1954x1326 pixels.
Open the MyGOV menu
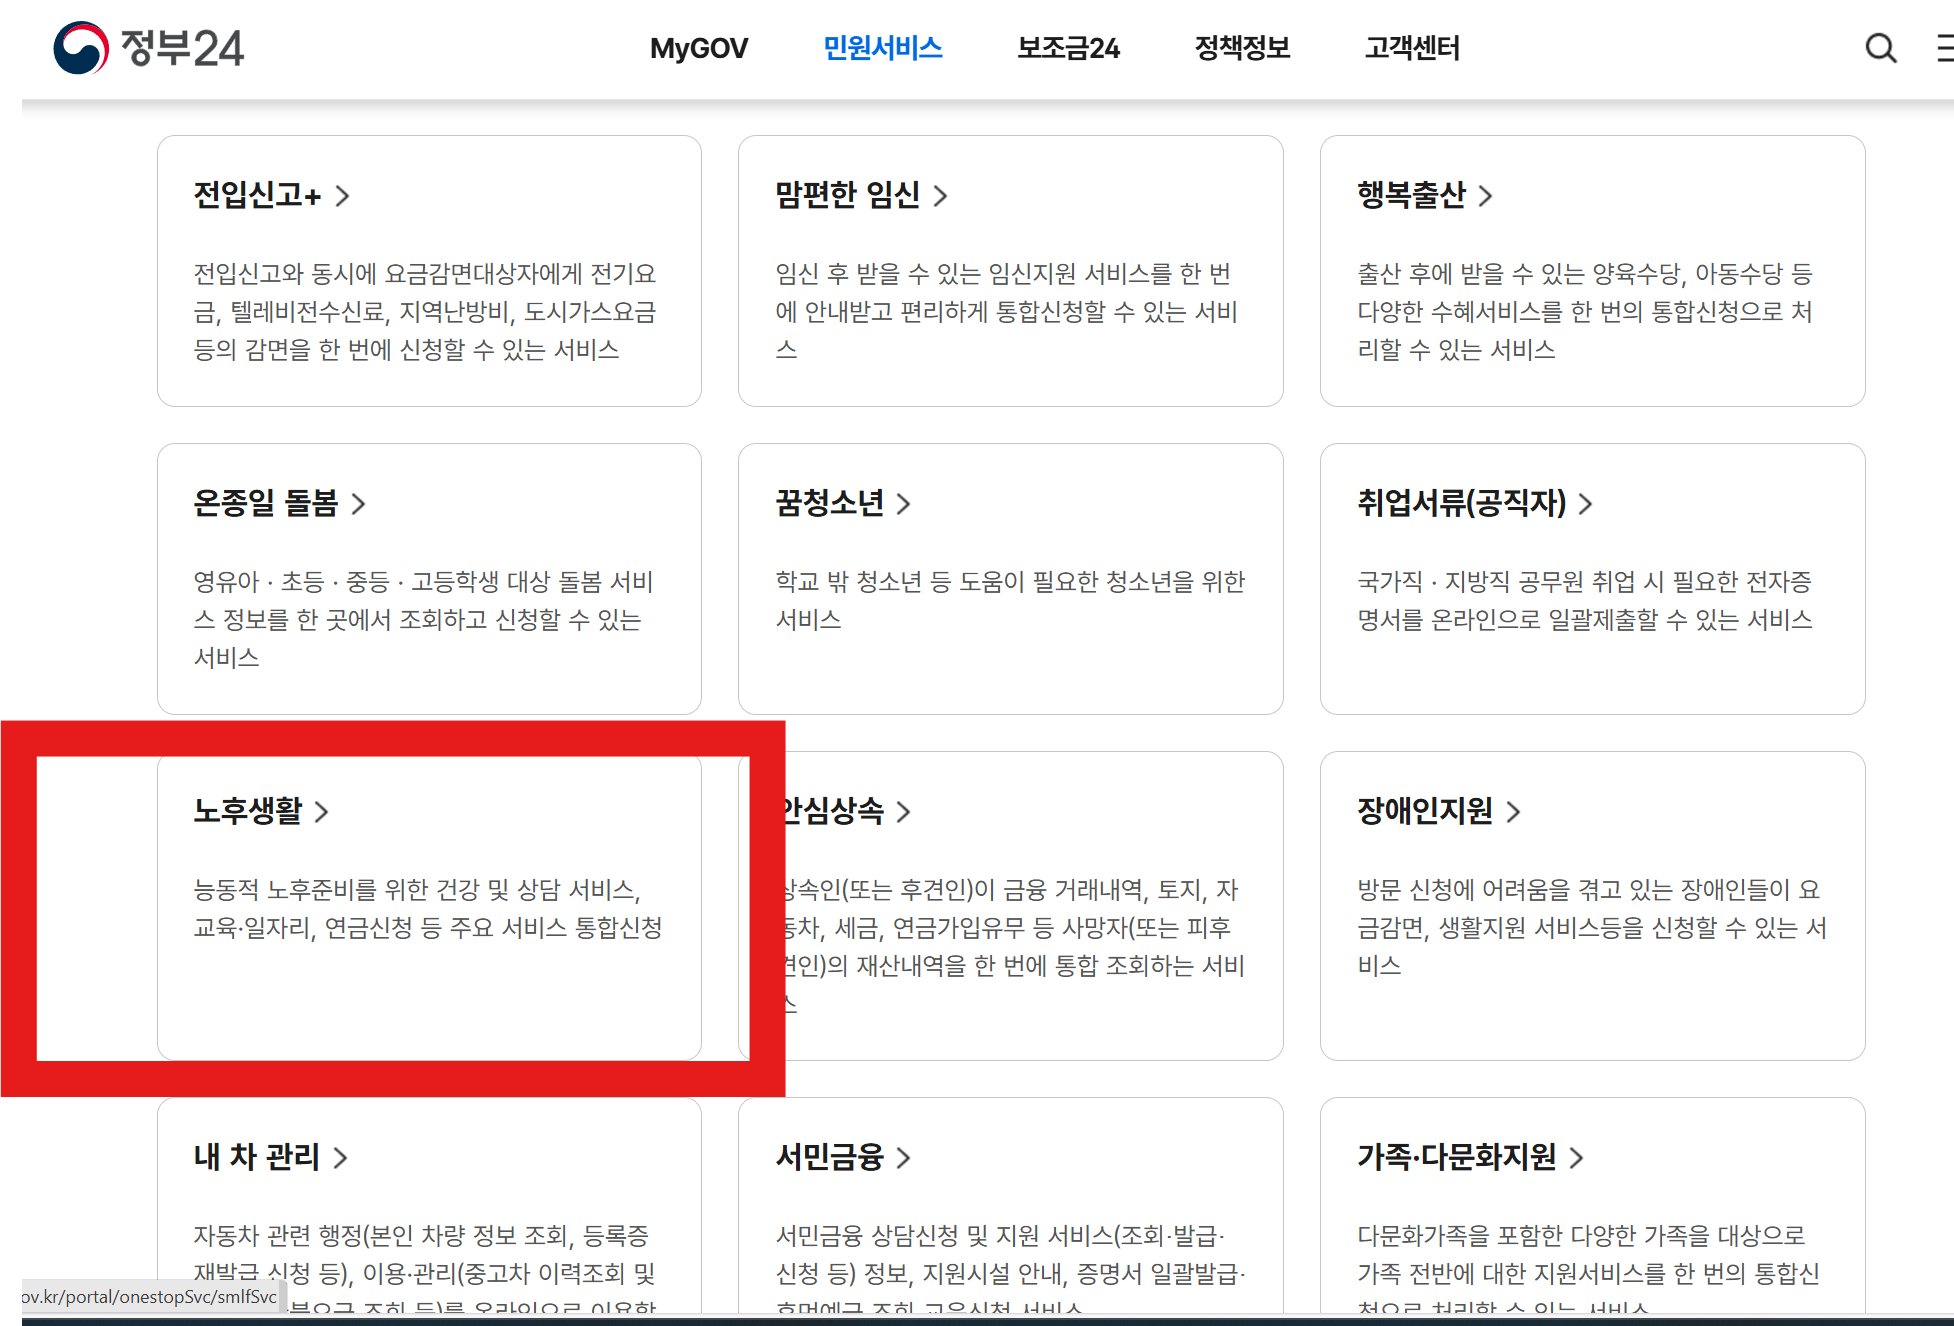click(698, 48)
